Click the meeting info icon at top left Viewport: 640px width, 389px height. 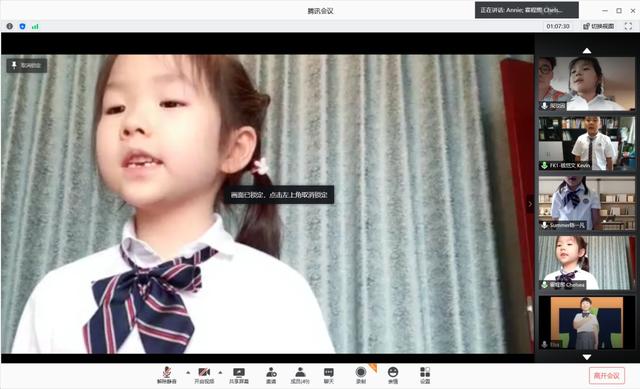click(9, 26)
